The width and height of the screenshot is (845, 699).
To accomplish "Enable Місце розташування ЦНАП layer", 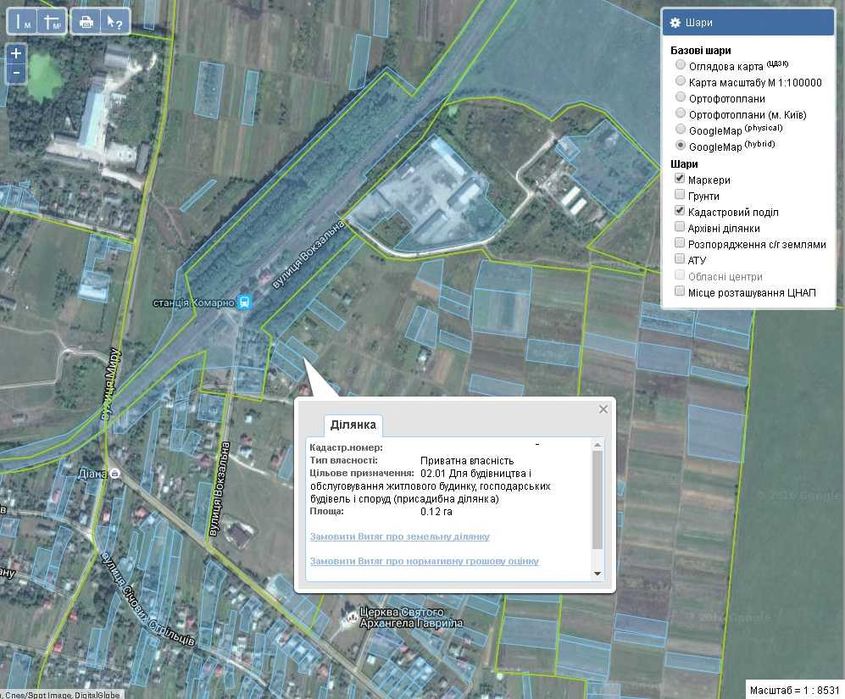I will pyautogui.click(x=680, y=291).
